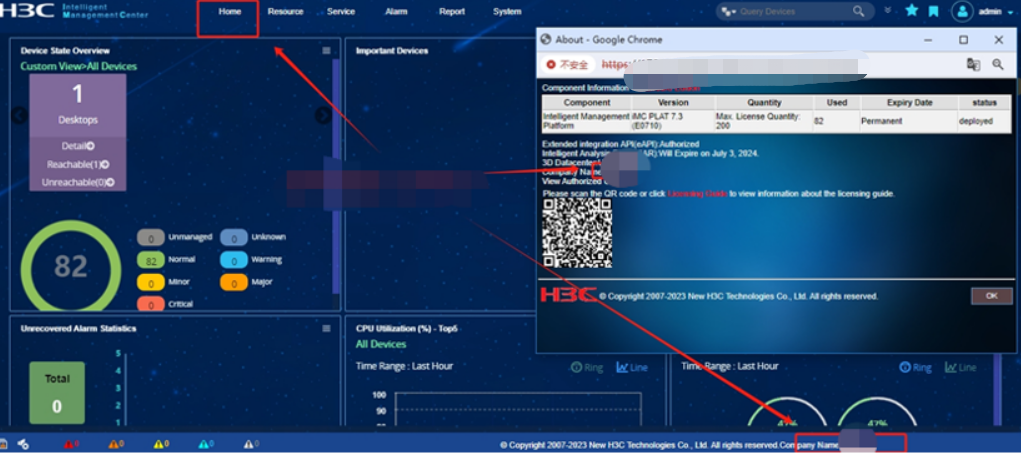1021x454 pixels.
Task: Click the translate page icon in About window
Action: click(973, 64)
